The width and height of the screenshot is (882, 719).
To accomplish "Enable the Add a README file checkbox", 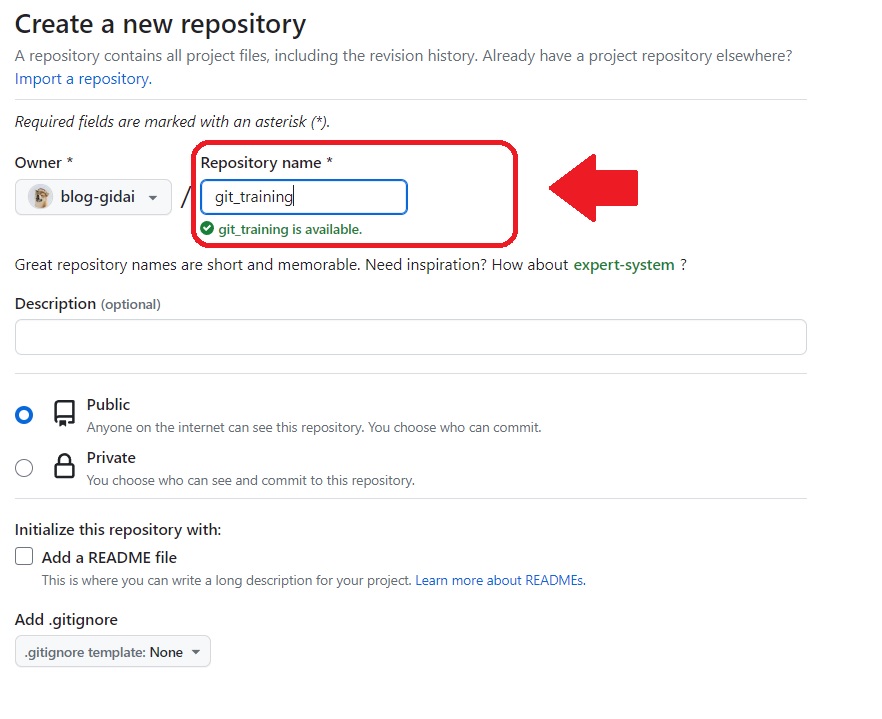I will [x=24, y=557].
